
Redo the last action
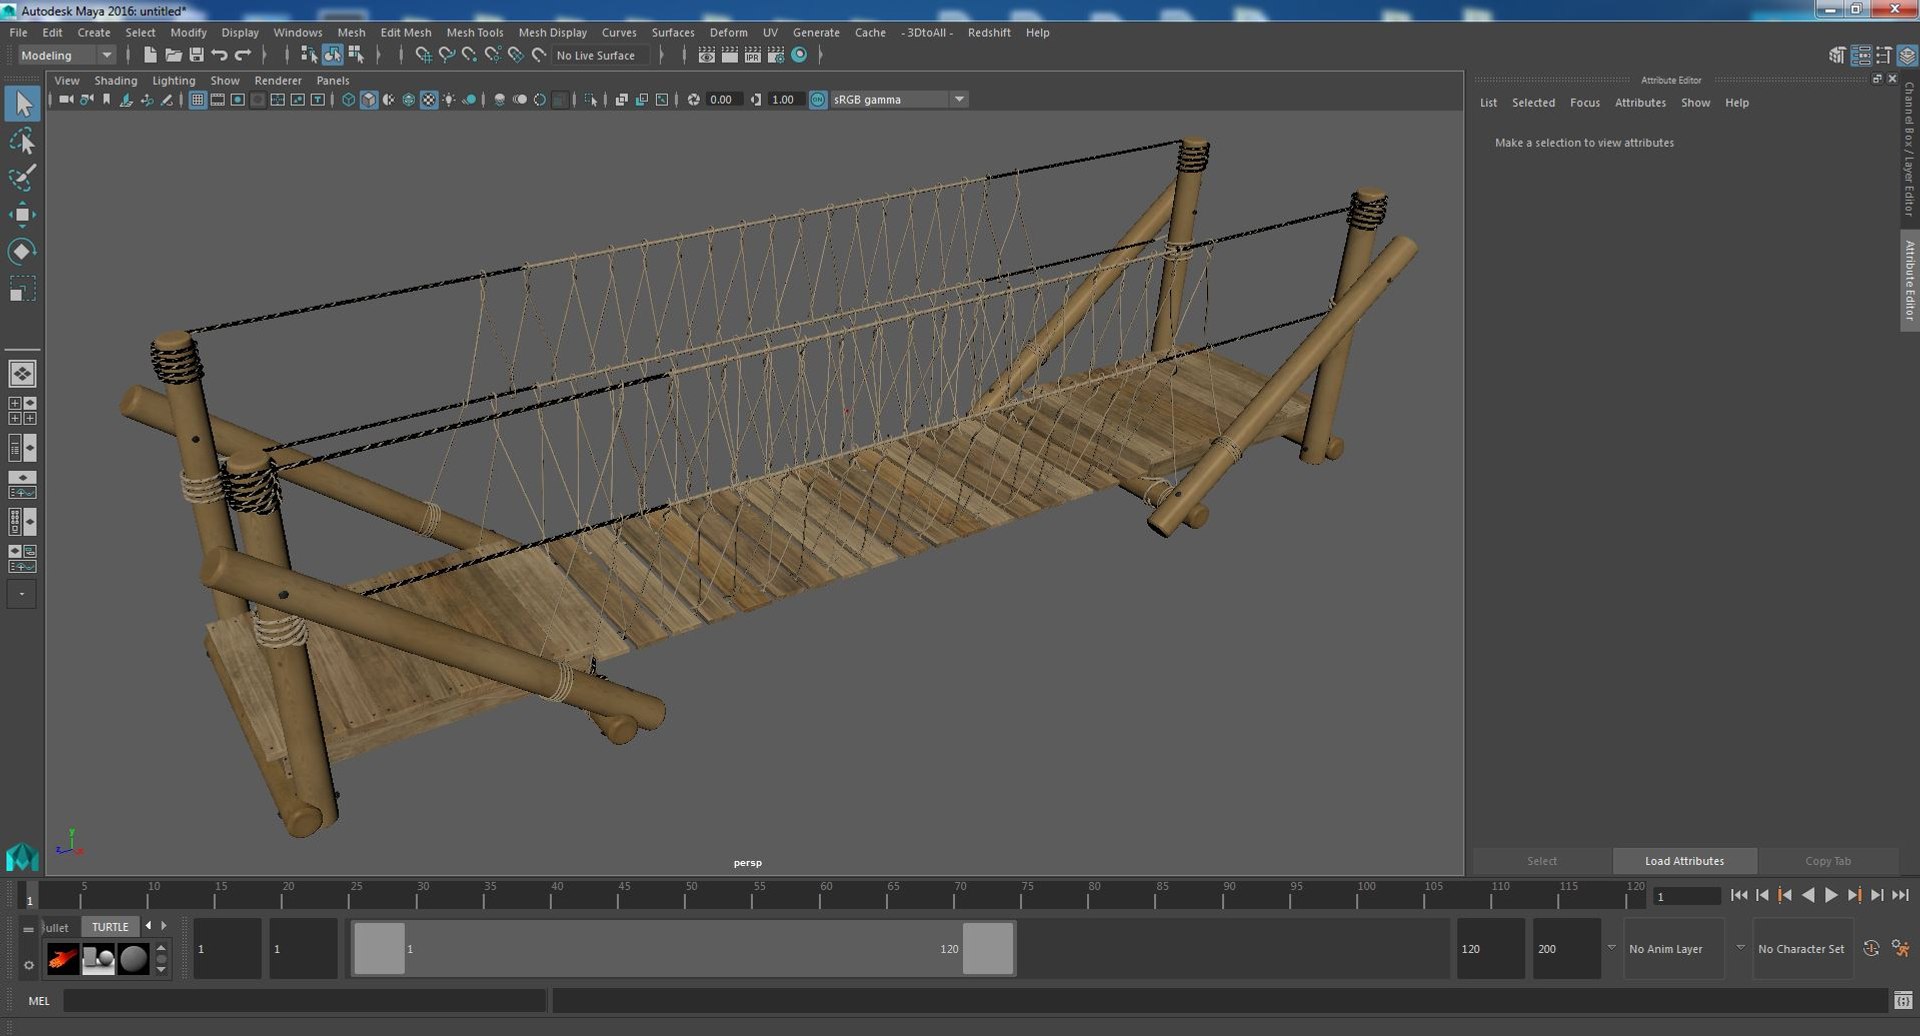pos(242,55)
